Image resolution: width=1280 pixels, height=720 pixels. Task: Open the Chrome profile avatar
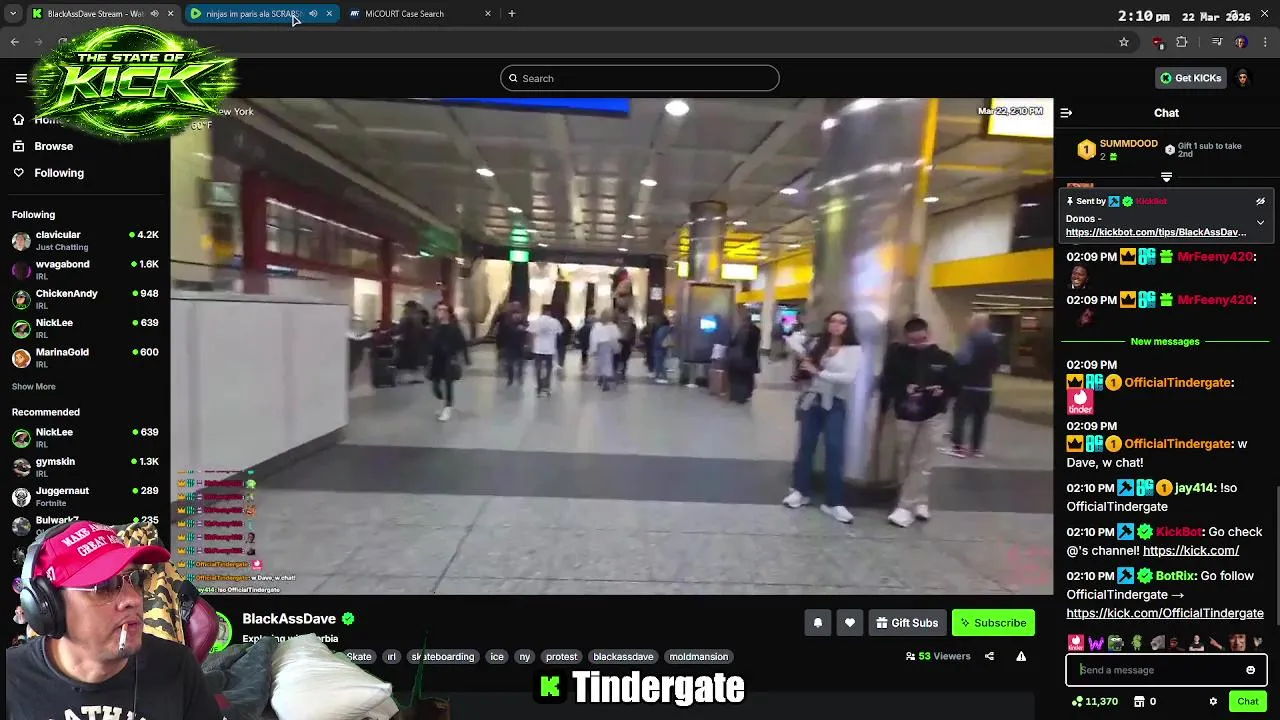point(1241,42)
